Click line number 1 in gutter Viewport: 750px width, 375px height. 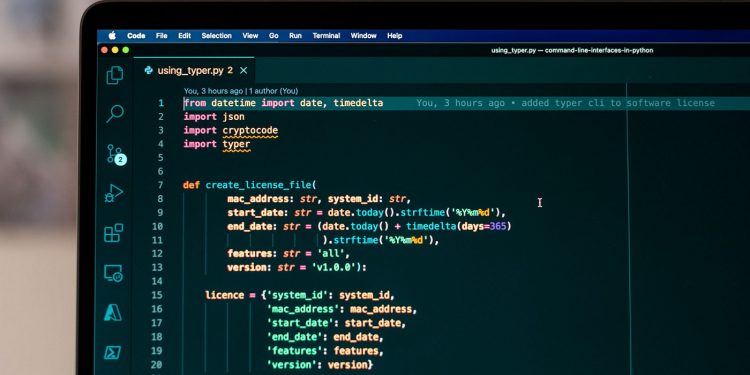(x=161, y=103)
